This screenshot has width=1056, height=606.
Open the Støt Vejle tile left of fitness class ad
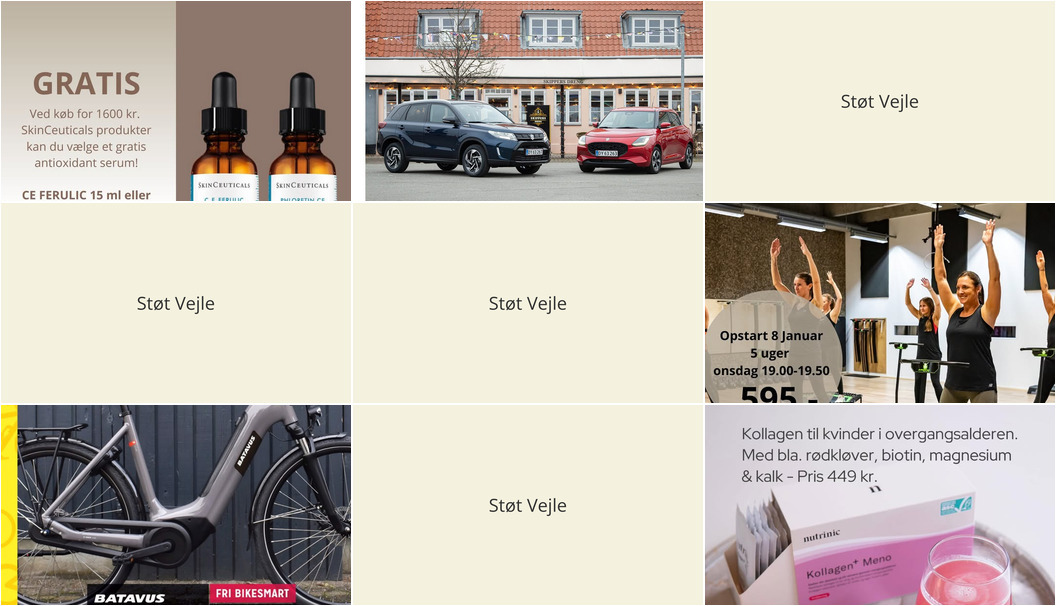[527, 303]
